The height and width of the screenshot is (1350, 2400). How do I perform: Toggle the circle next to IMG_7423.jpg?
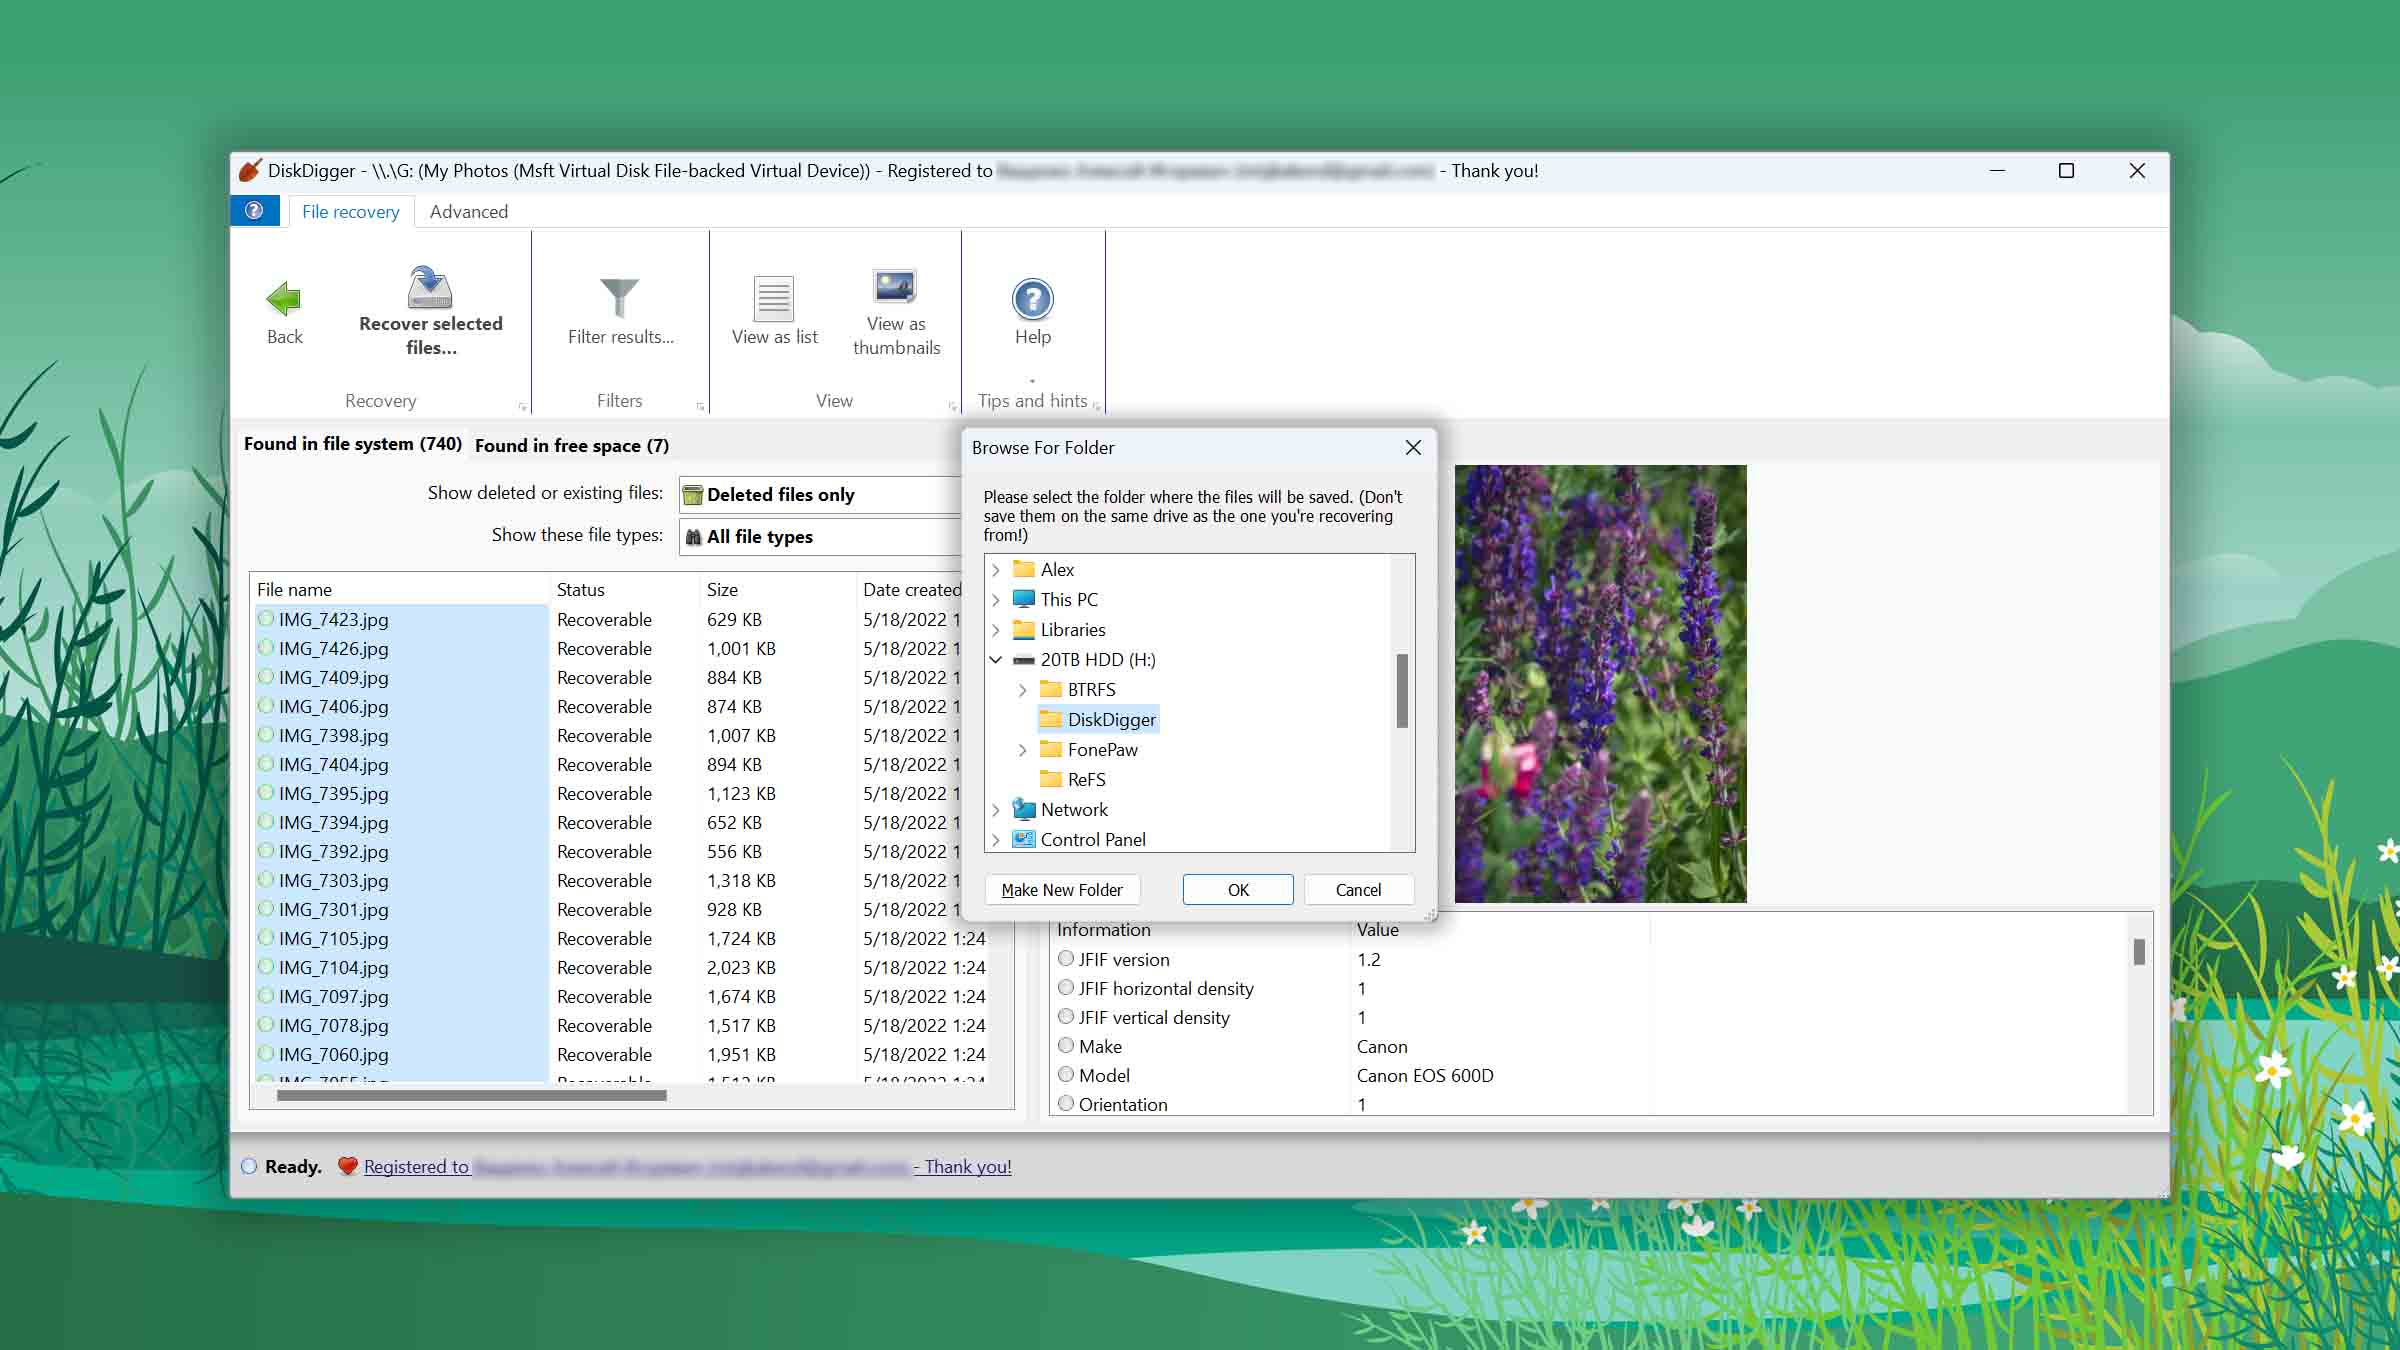(x=266, y=619)
